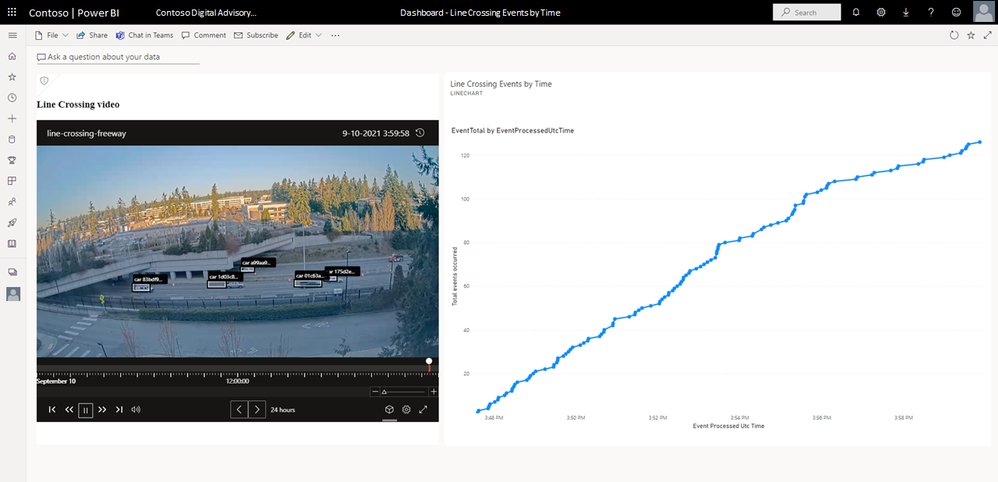Click Share in the top toolbar
The image size is (998, 482).
click(92, 36)
